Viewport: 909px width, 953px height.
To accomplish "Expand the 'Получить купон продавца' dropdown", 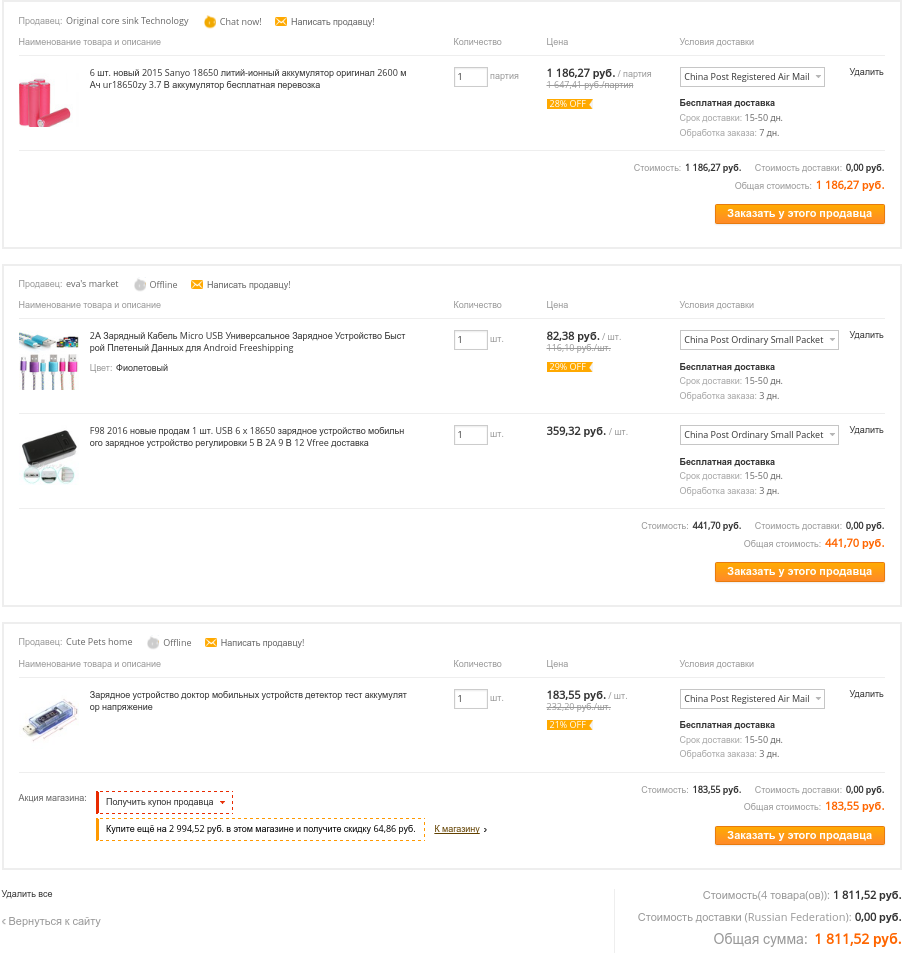I will 166,802.
